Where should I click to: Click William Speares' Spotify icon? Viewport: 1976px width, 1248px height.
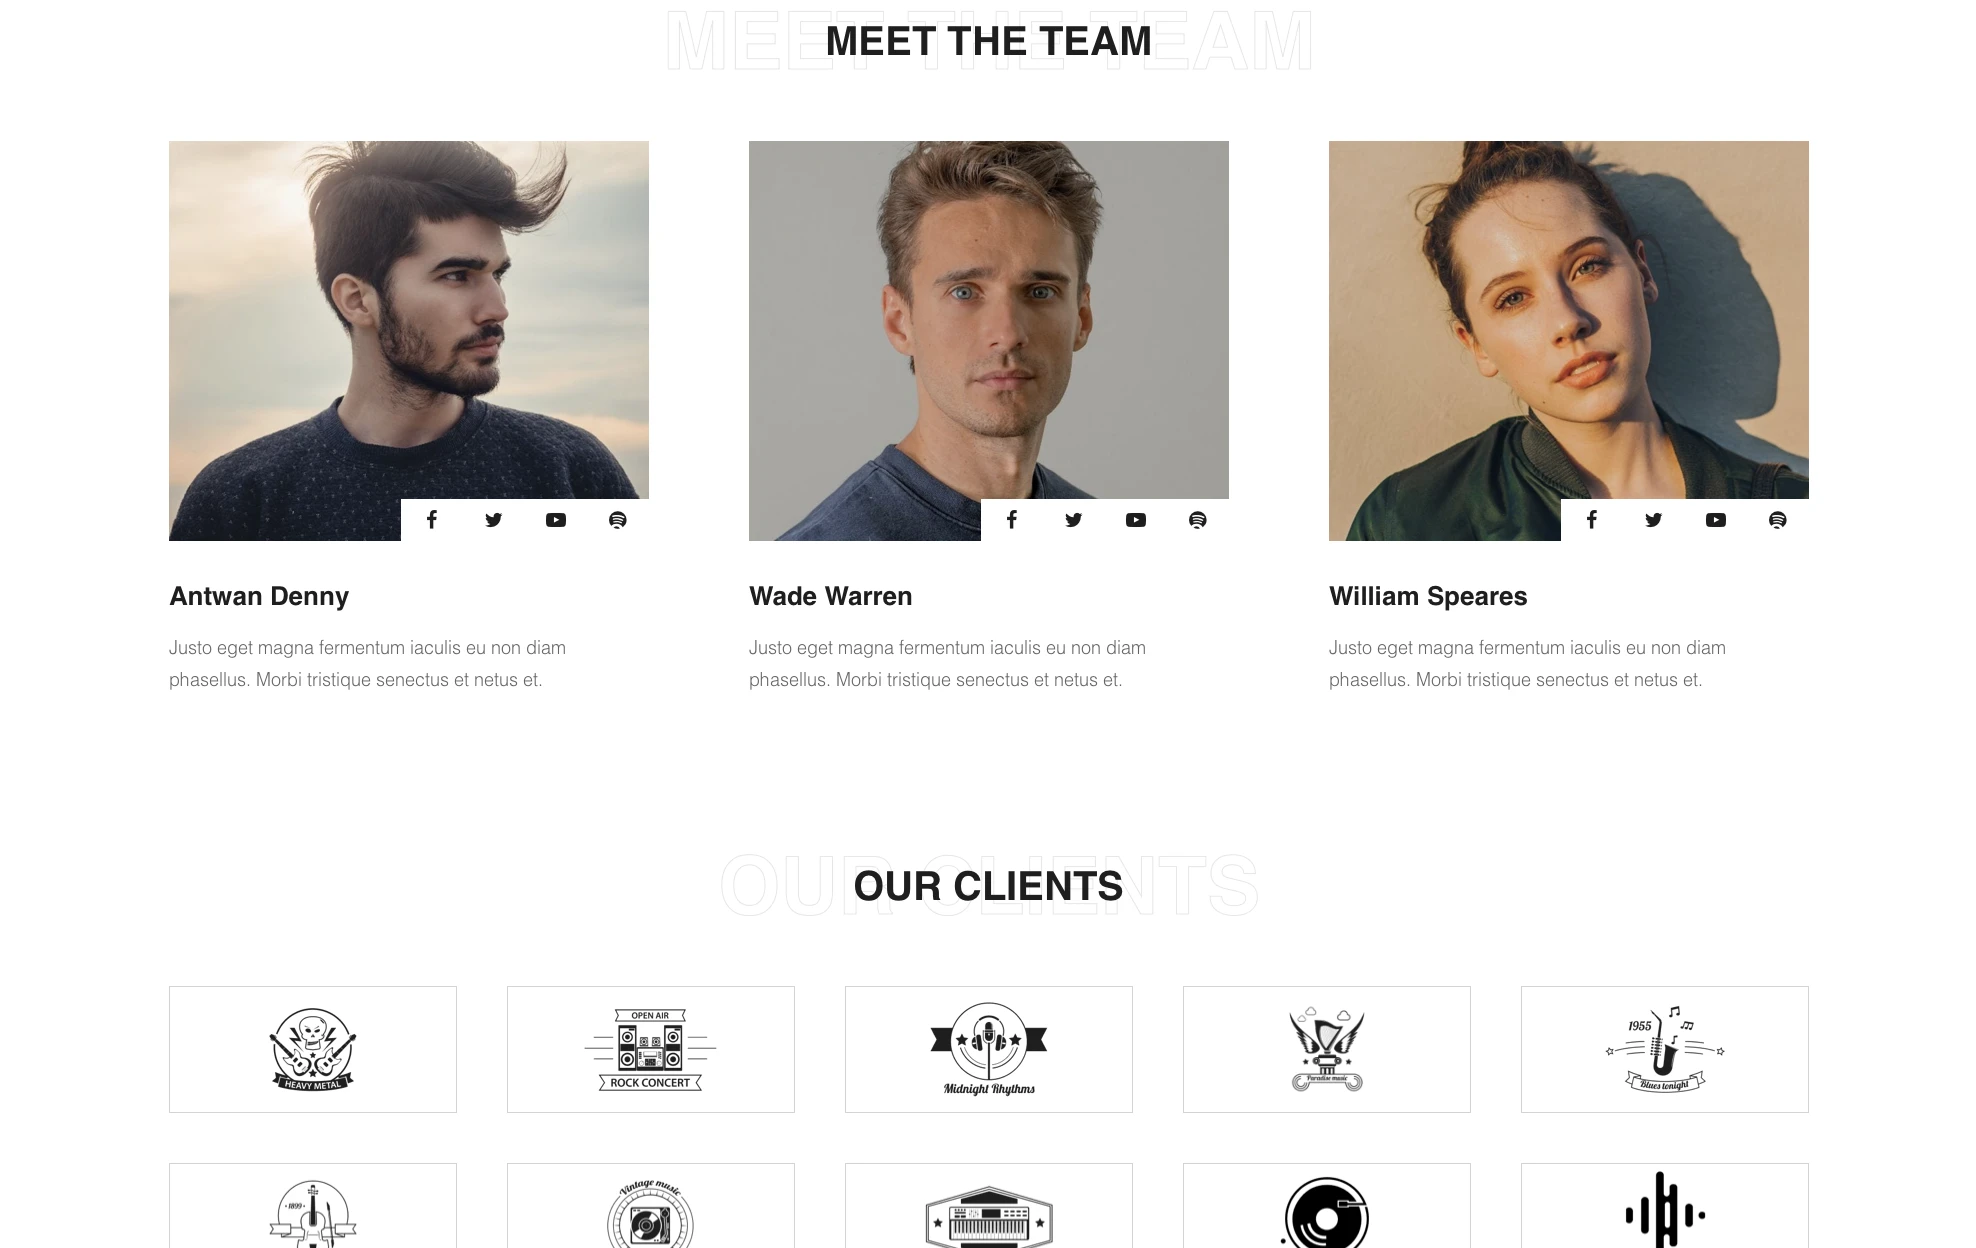[x=1778, y=520]
